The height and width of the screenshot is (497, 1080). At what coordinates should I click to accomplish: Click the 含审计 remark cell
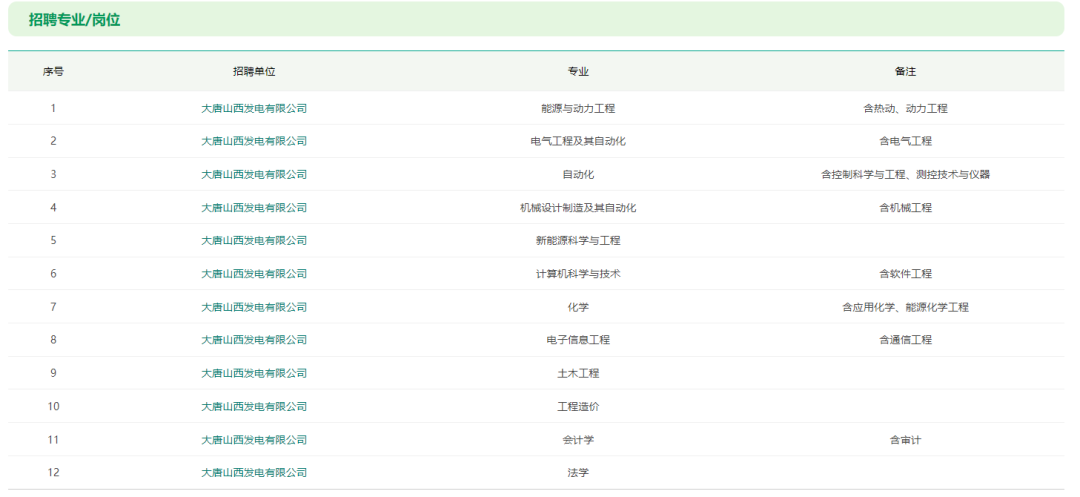tap(905, 440)
